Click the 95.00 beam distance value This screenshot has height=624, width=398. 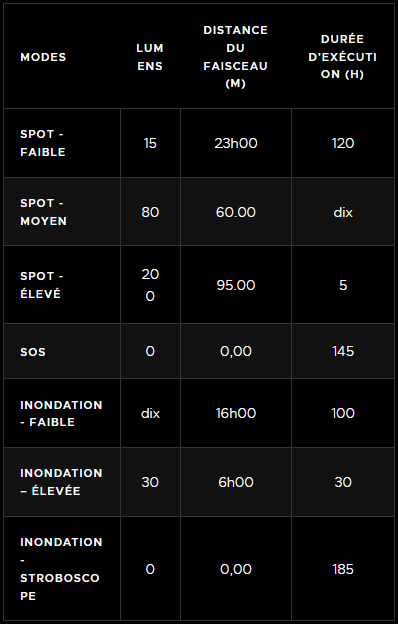236,285
